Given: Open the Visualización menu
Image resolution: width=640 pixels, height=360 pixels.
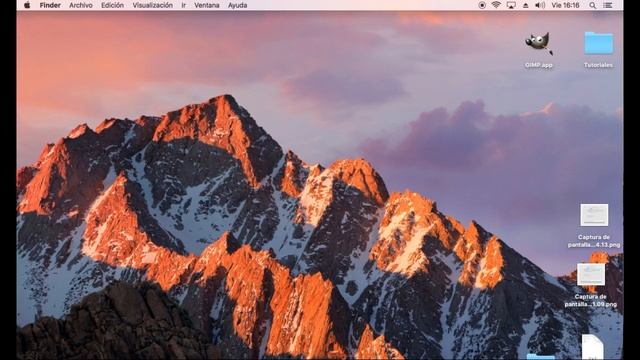Looking at the screenshot, I should 153,5.
